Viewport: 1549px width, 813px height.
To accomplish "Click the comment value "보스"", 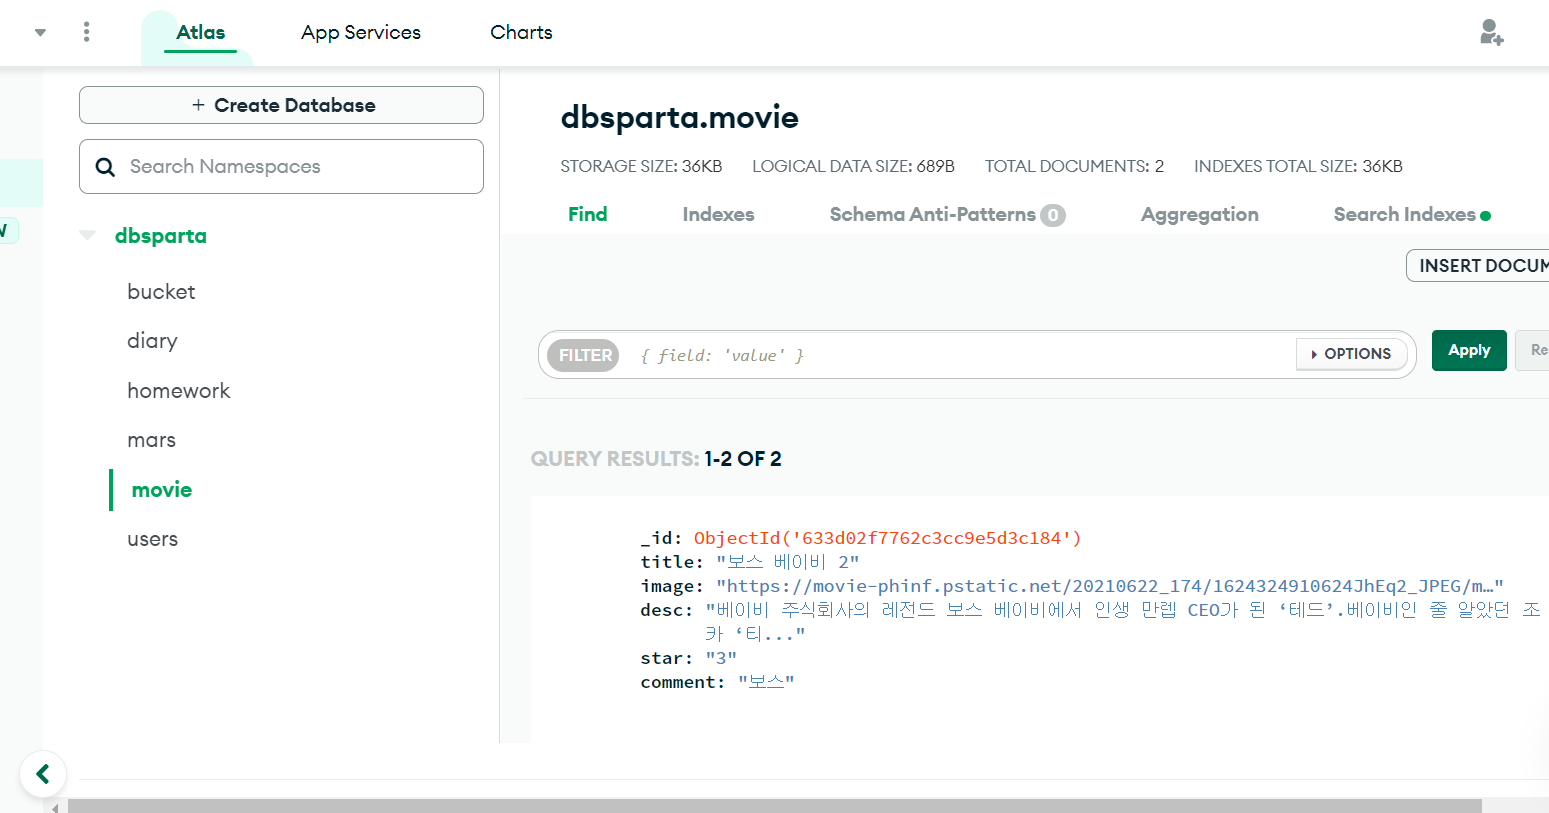I will 766,682.
